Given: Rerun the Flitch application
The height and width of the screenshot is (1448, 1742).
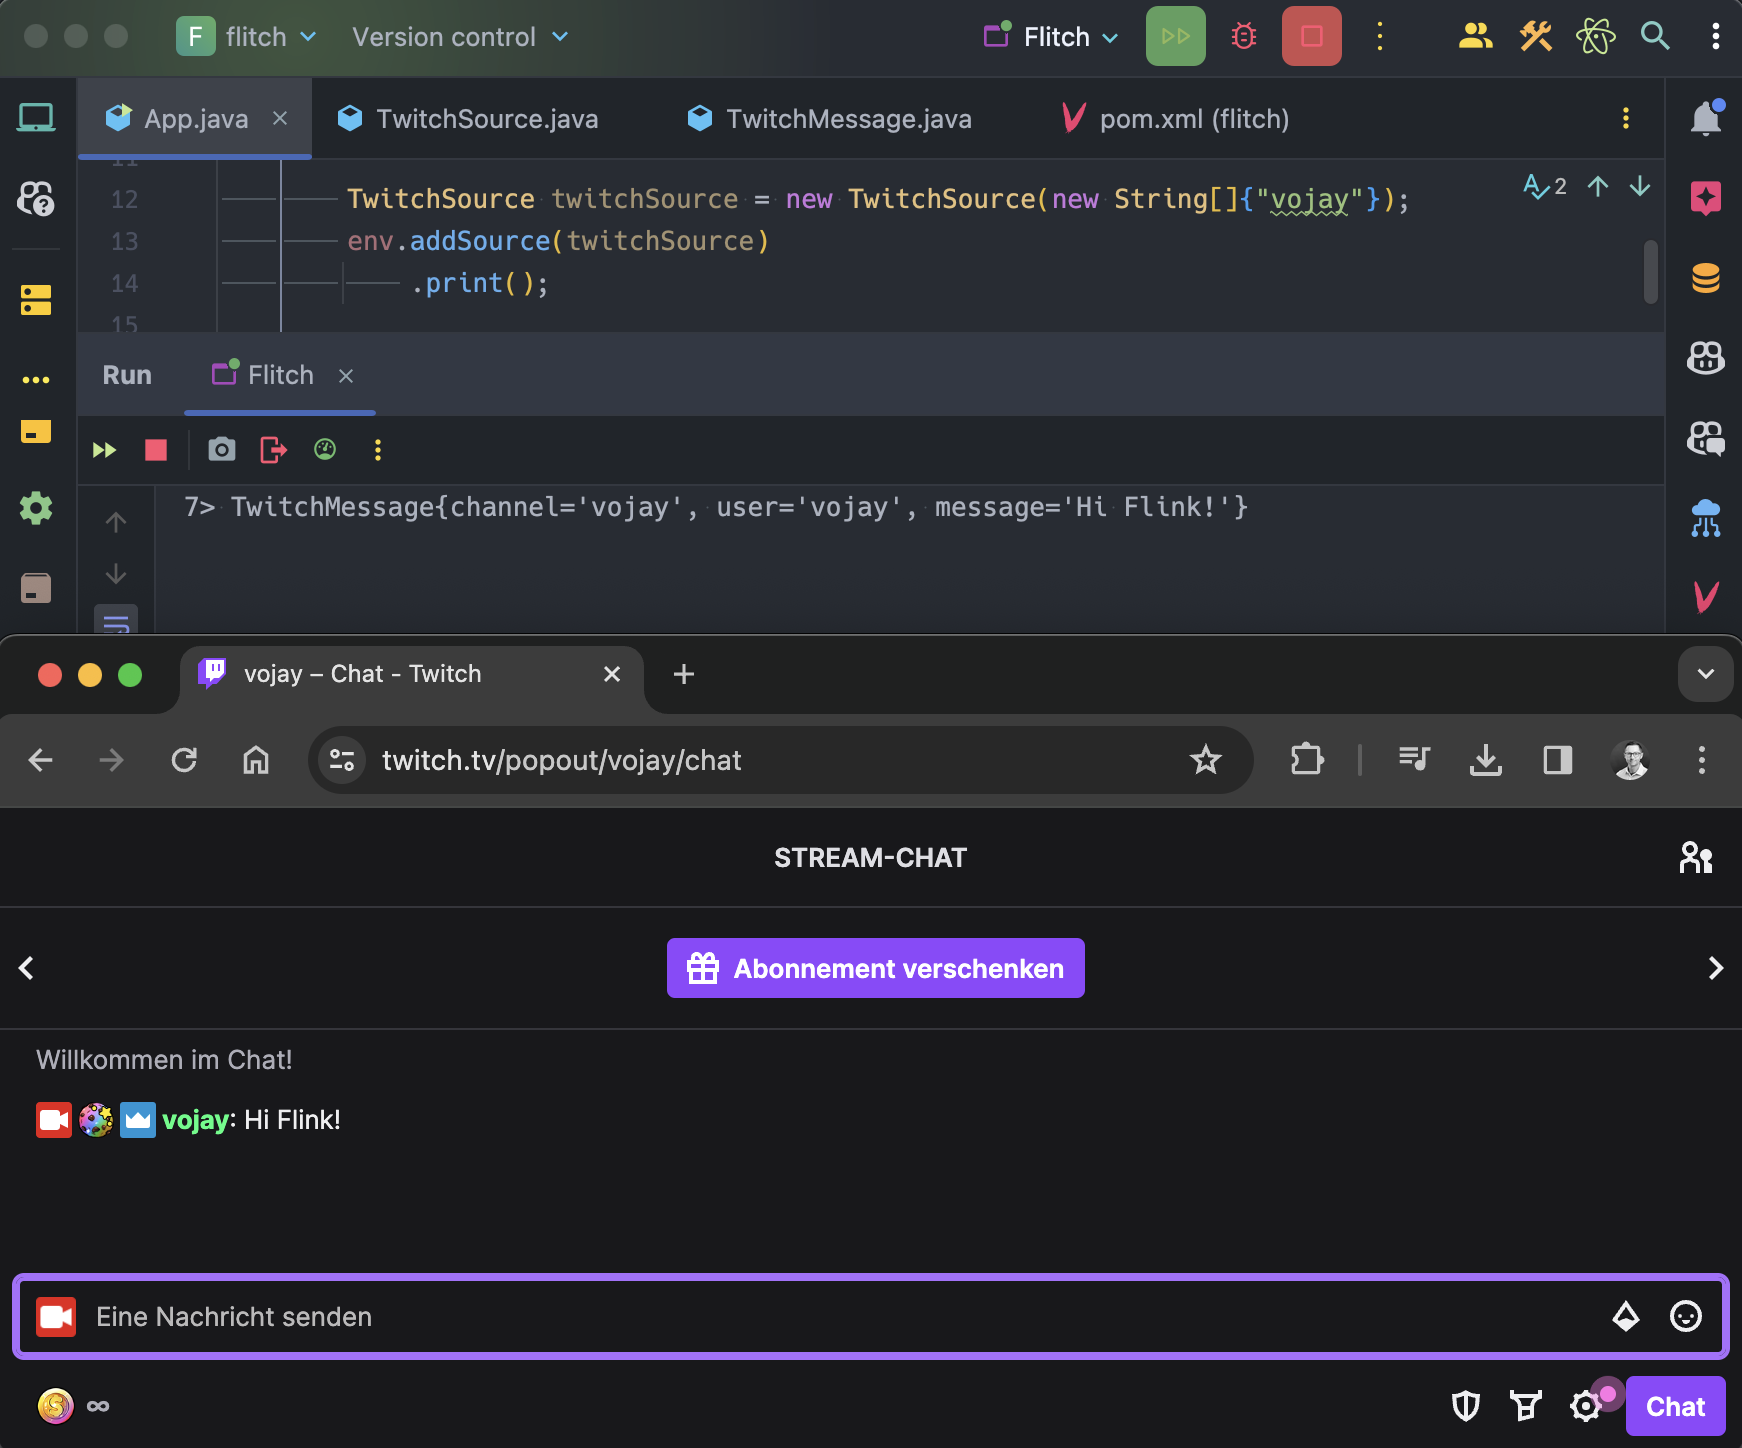Looking at the screenshot, I should (103, 450).
